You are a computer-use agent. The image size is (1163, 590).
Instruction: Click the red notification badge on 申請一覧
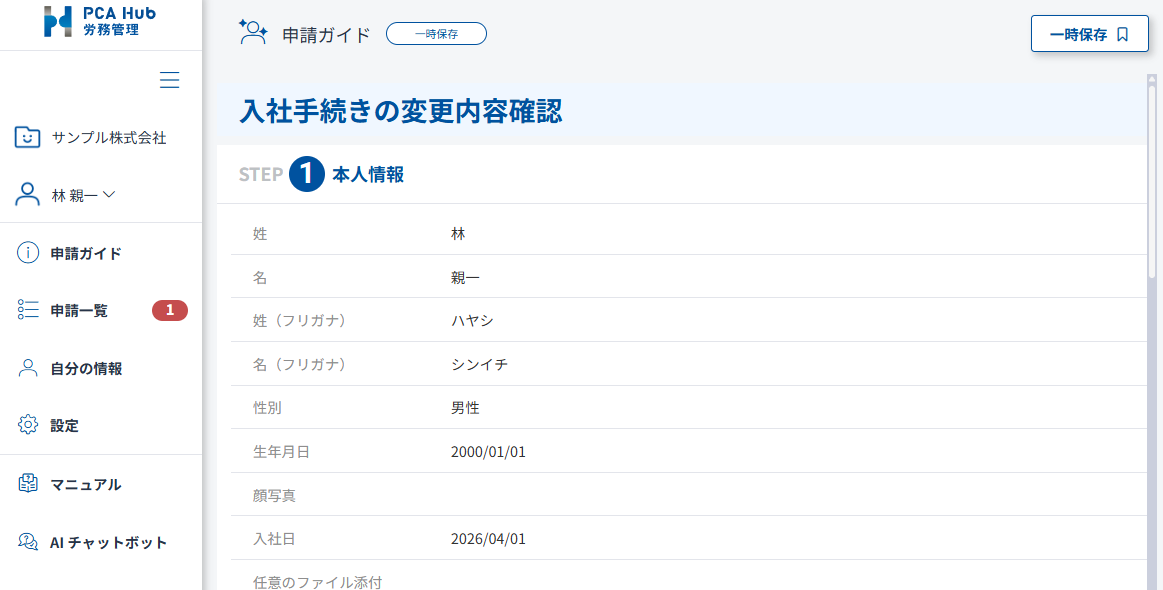click(170, 310)
